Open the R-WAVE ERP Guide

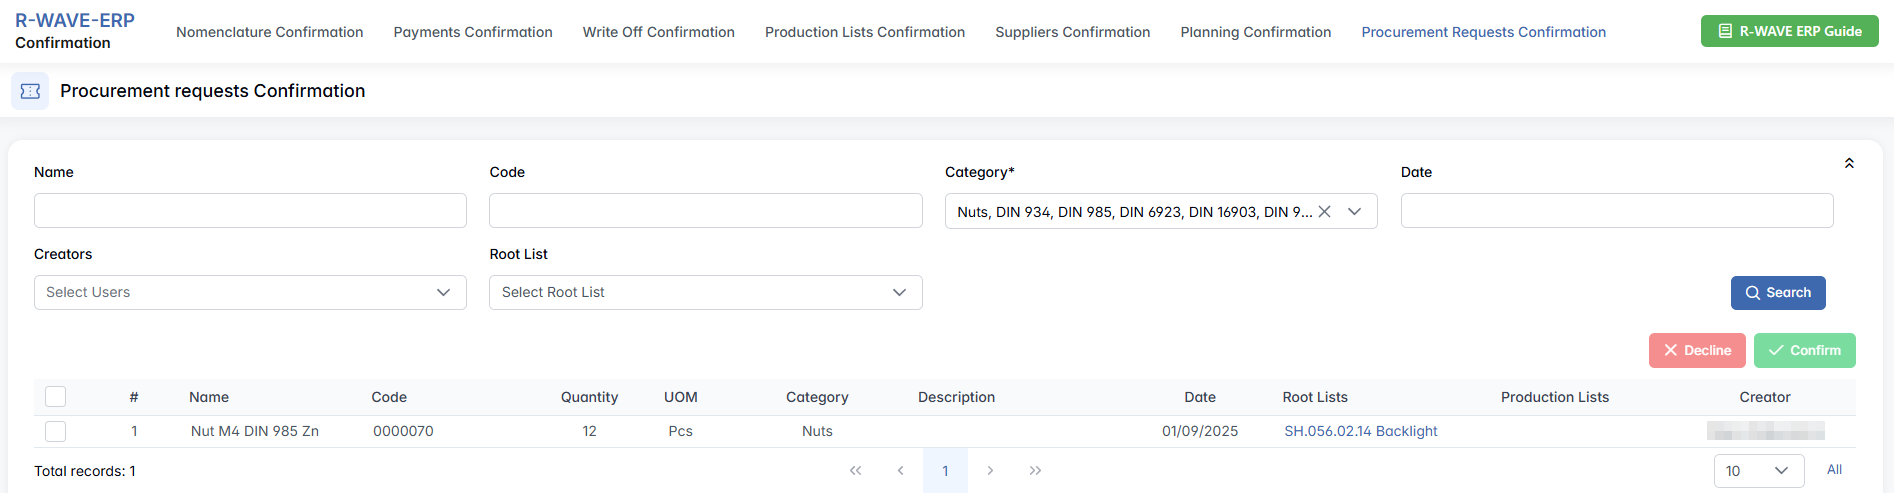click(x=1789, y=31)
